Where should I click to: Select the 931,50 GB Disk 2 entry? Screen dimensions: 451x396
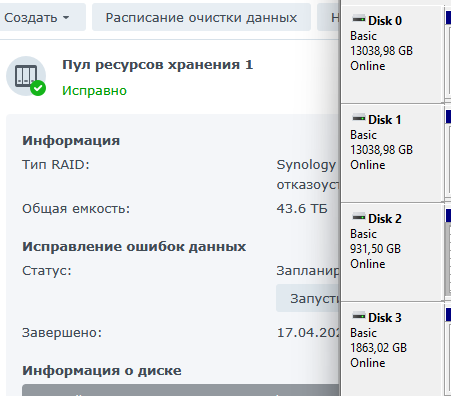[x=392, y=252]
